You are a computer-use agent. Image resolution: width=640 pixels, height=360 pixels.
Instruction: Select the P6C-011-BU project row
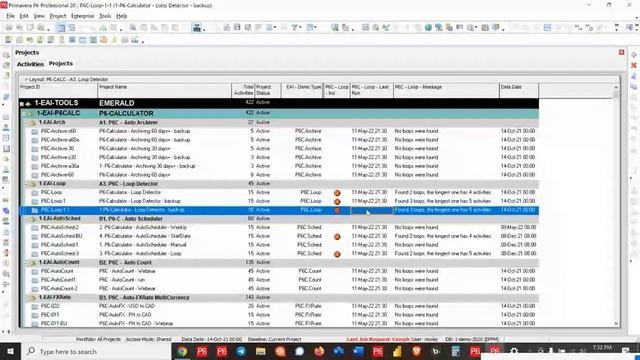tap(279, 324)
